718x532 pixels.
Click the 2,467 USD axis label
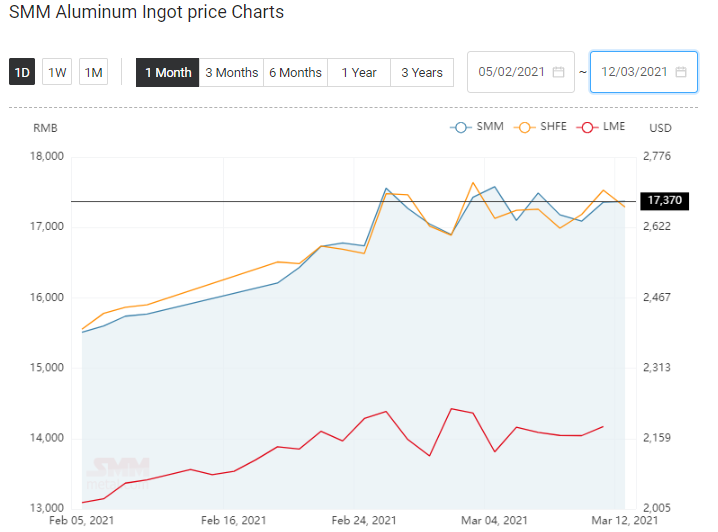(x=657, y=297)
